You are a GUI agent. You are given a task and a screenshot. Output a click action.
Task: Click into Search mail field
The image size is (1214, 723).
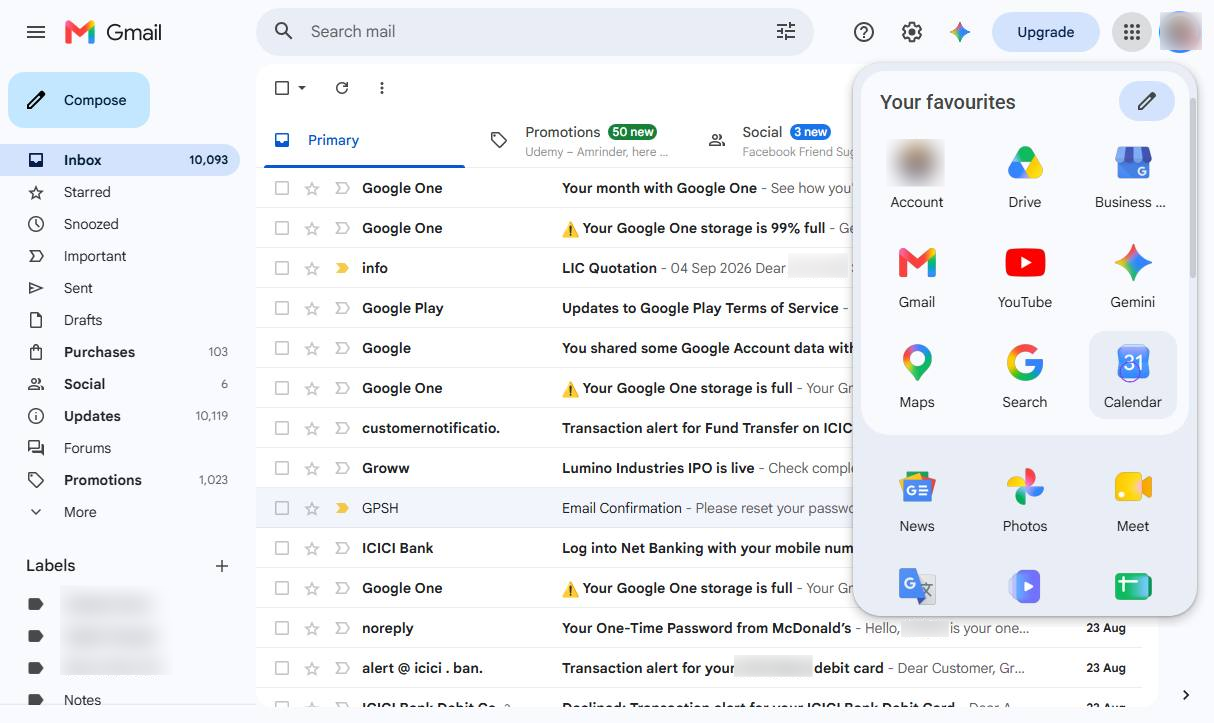pyautogui.click(x=535, y=32)
